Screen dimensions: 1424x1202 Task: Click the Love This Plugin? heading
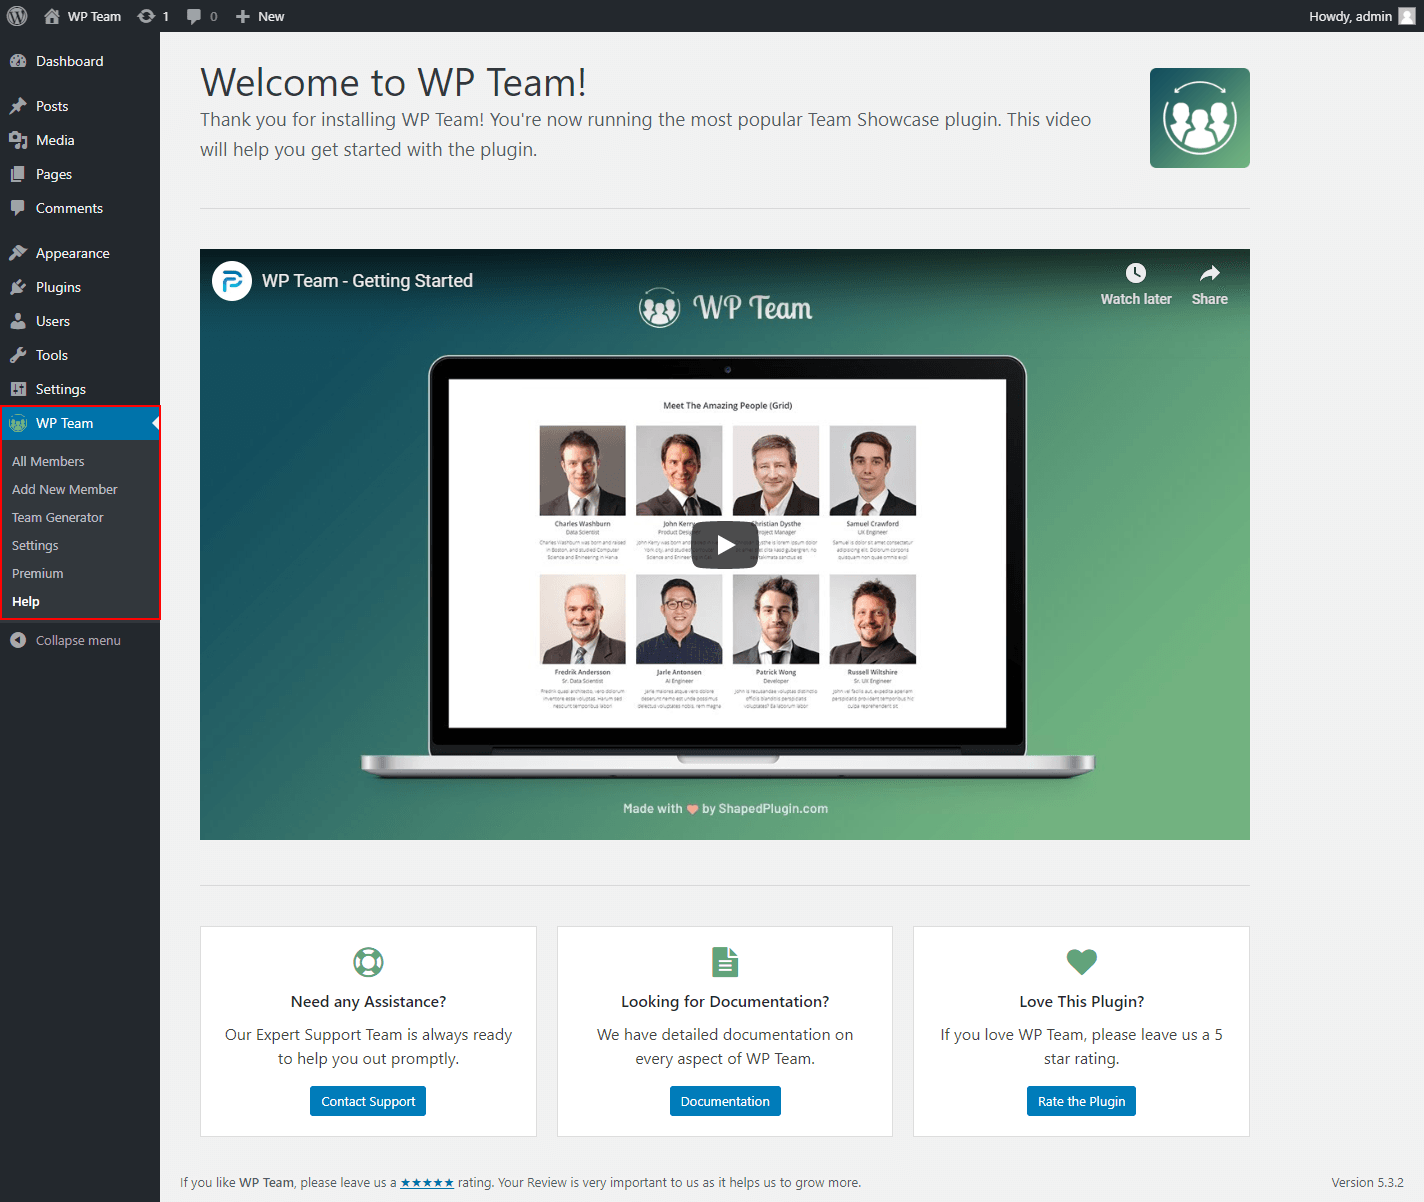(x=1081, y=1002)
